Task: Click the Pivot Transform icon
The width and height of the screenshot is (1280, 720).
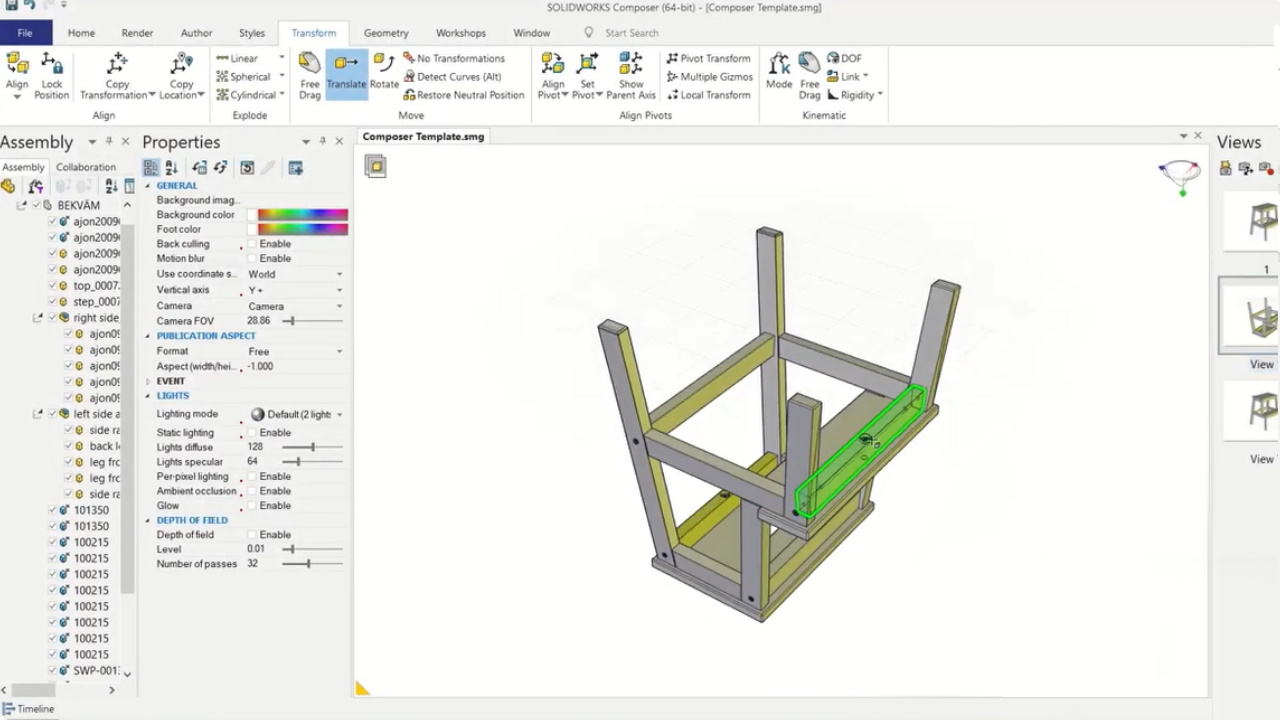Action: 708,58
